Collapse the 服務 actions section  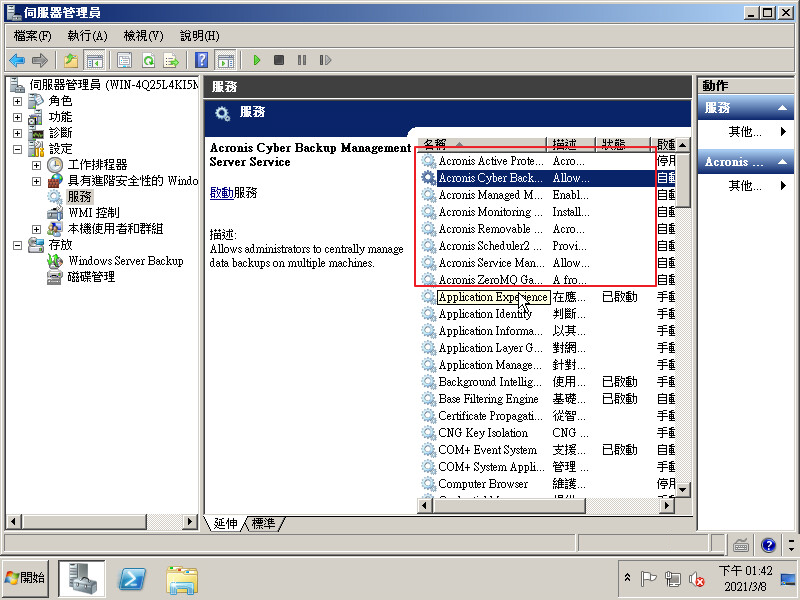[782, 108]
